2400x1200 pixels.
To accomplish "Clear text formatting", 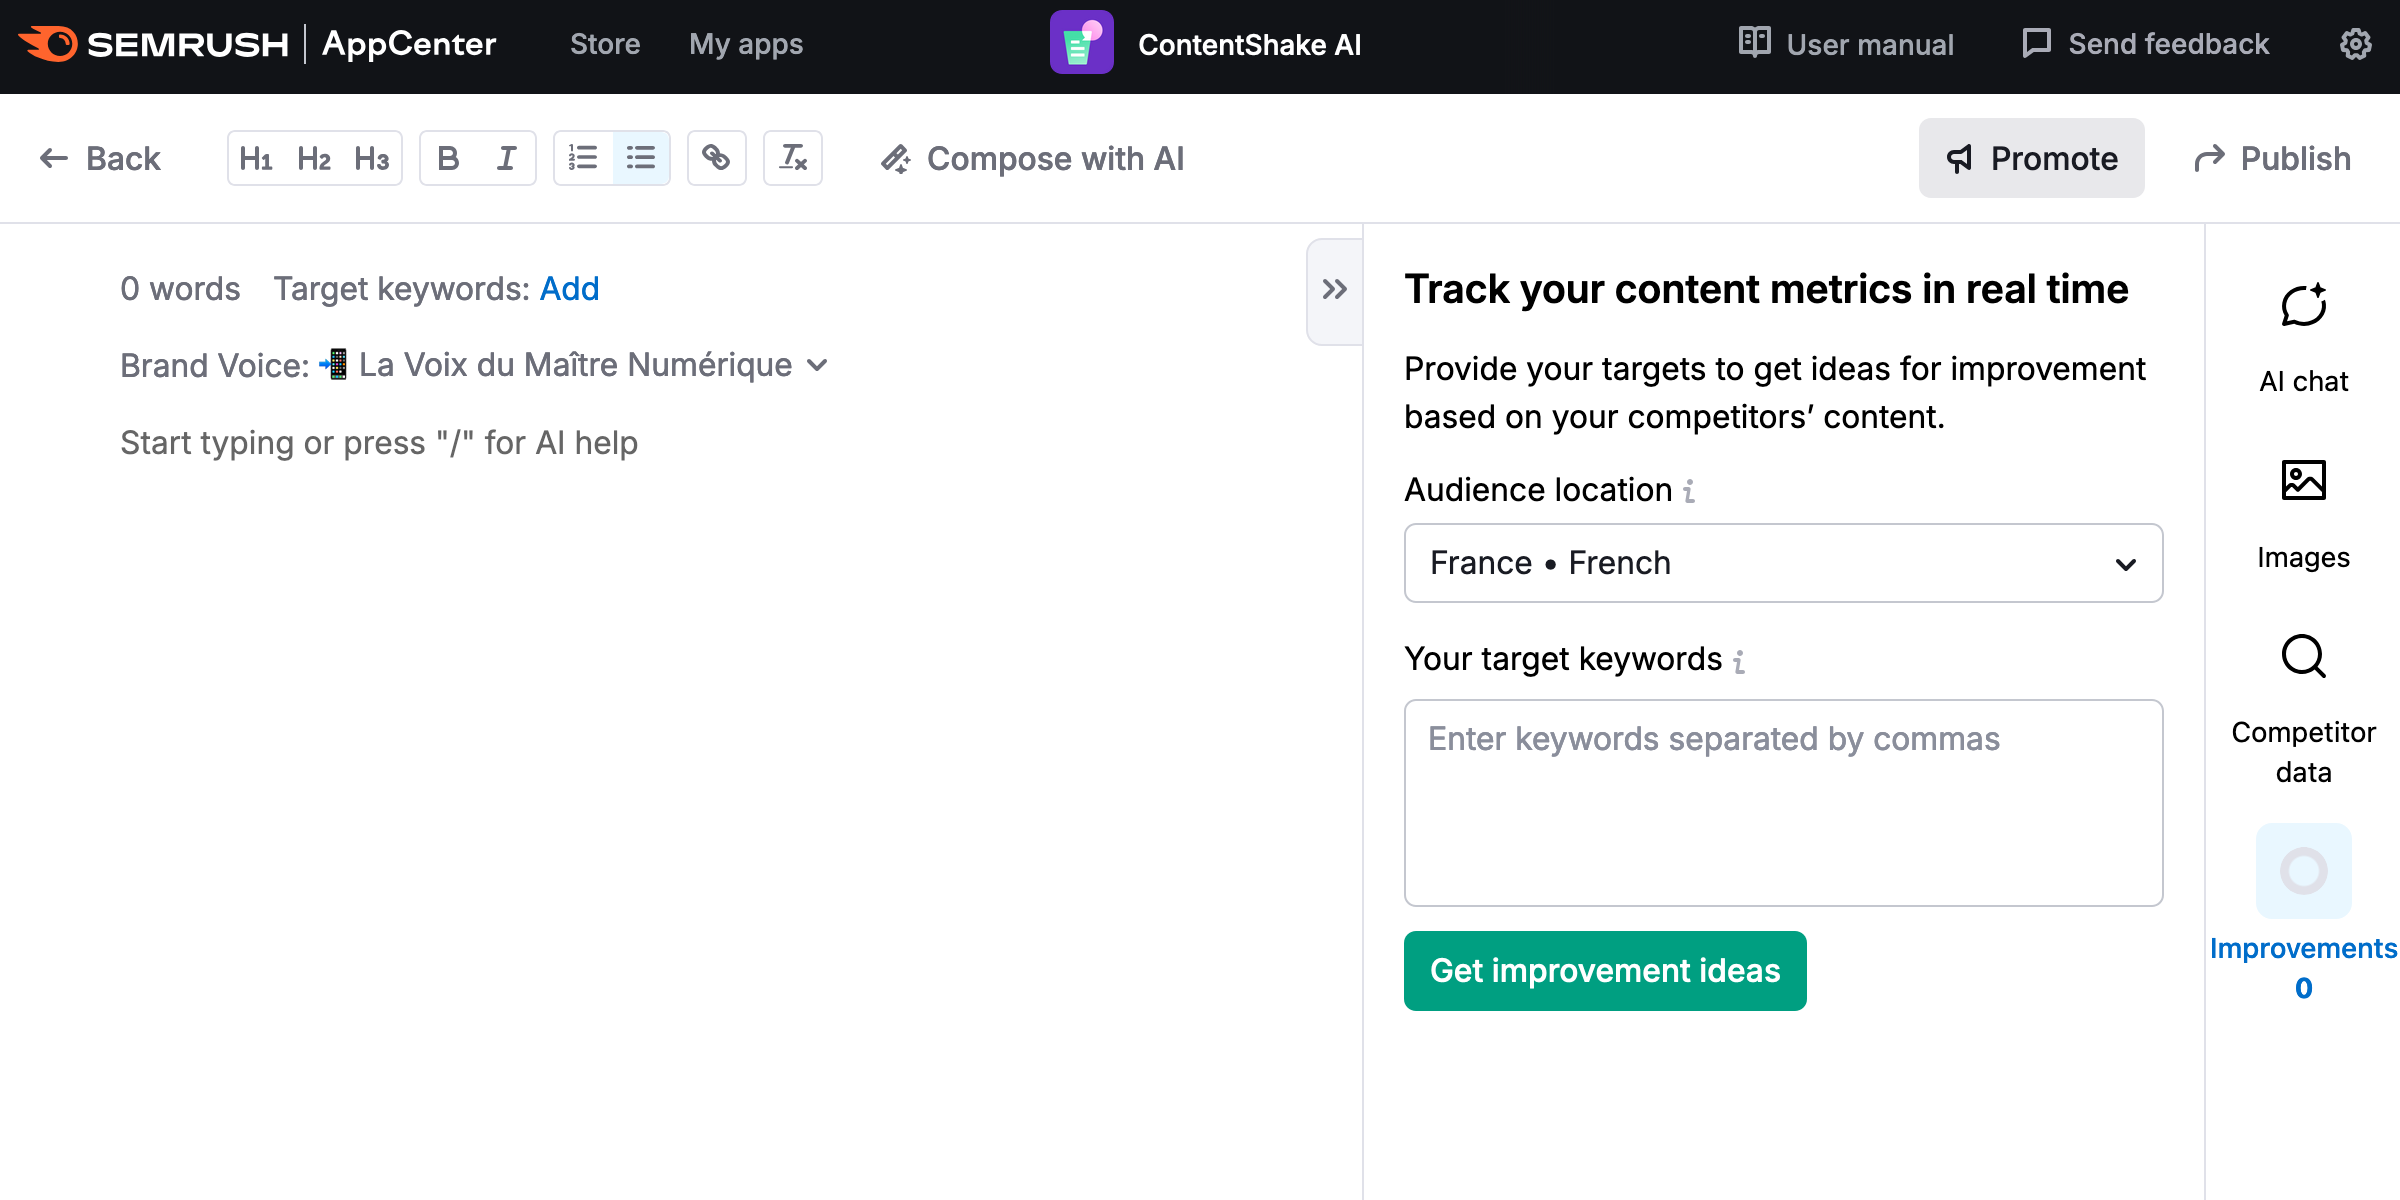I will point(793,158).
